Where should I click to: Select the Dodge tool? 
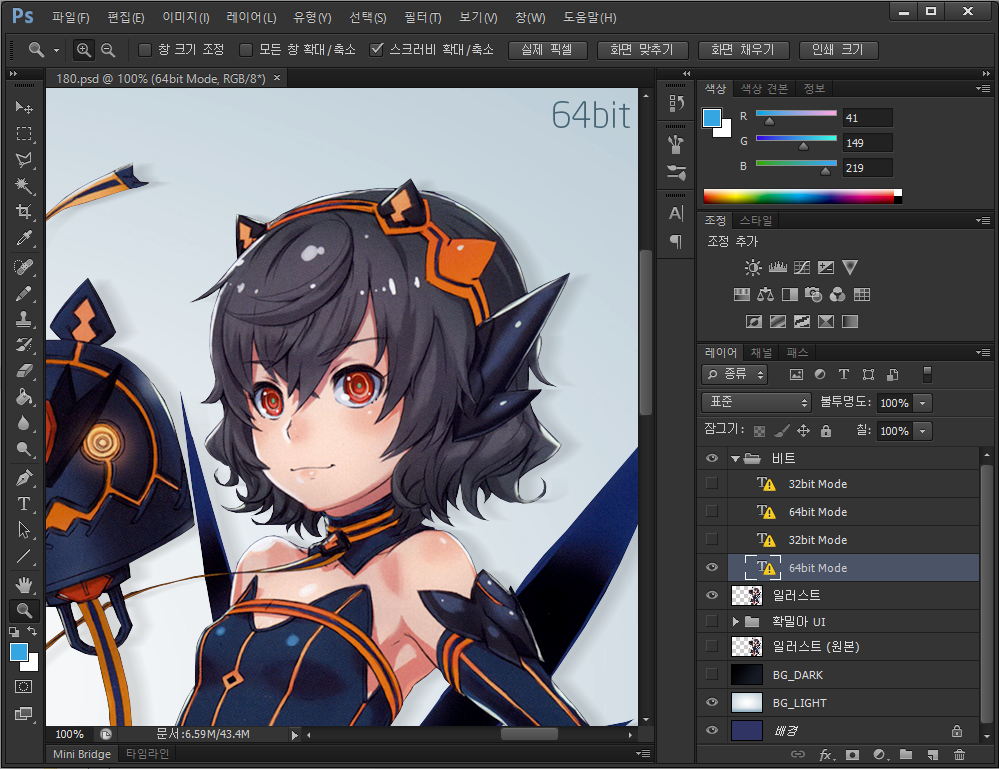coord(24,449)
